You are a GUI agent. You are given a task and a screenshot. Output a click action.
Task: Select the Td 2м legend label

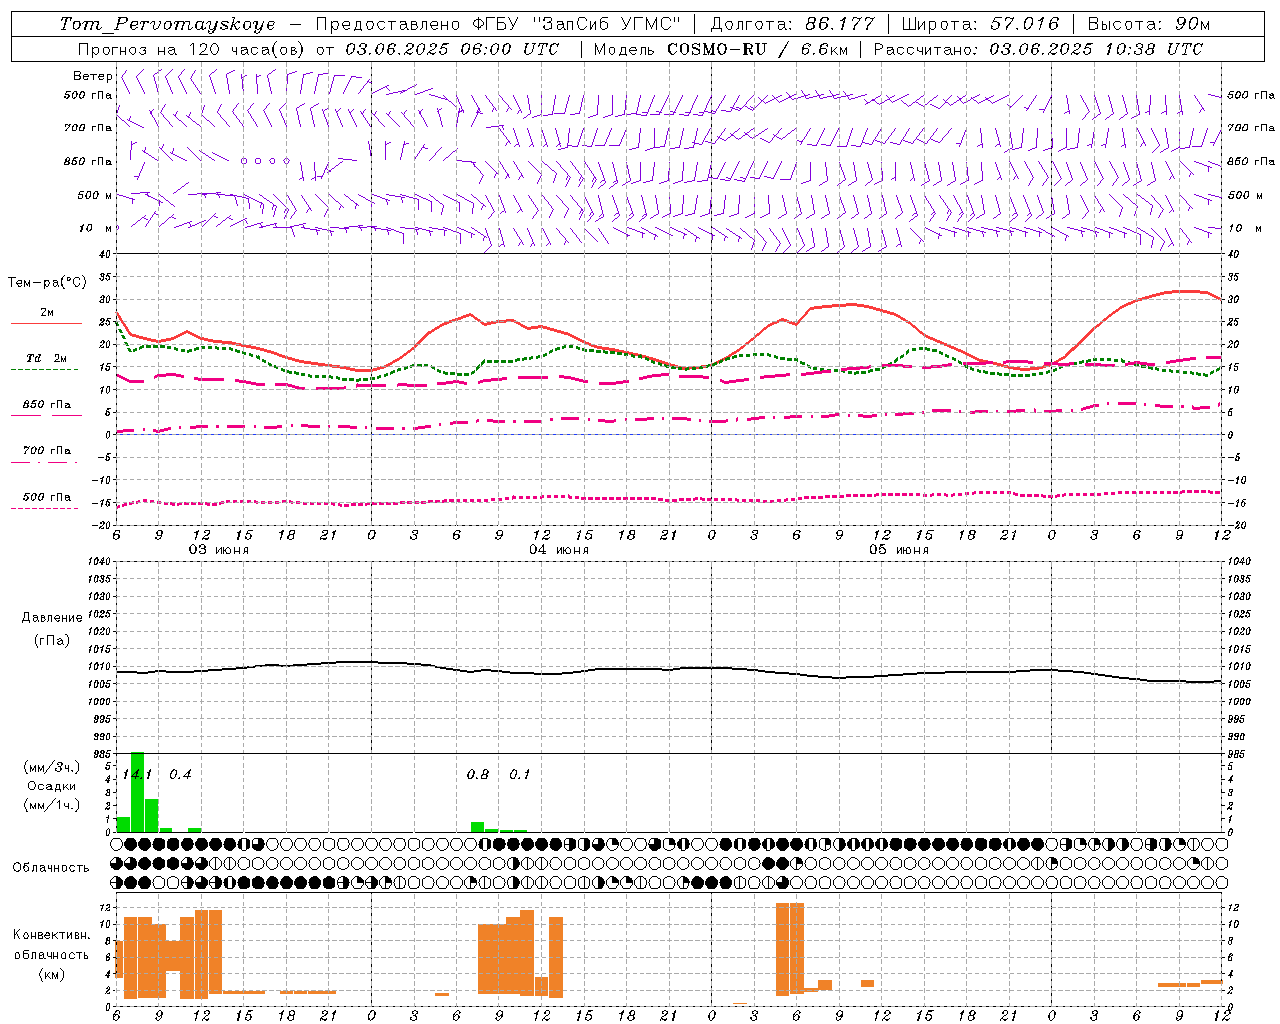coord(46,358)
